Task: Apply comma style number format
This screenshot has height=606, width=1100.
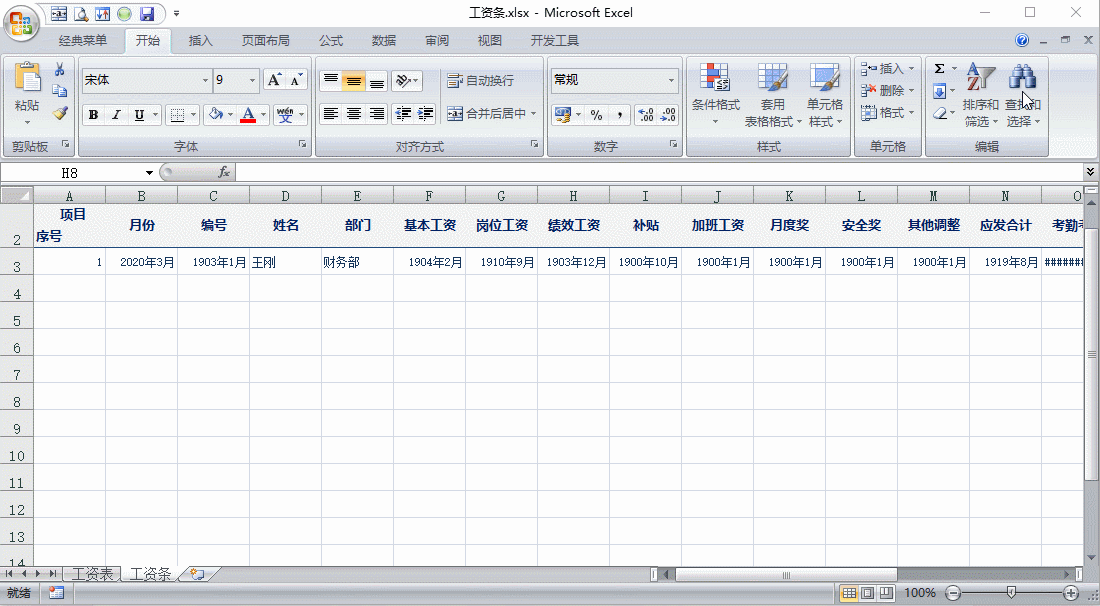Action: point(619,114)
